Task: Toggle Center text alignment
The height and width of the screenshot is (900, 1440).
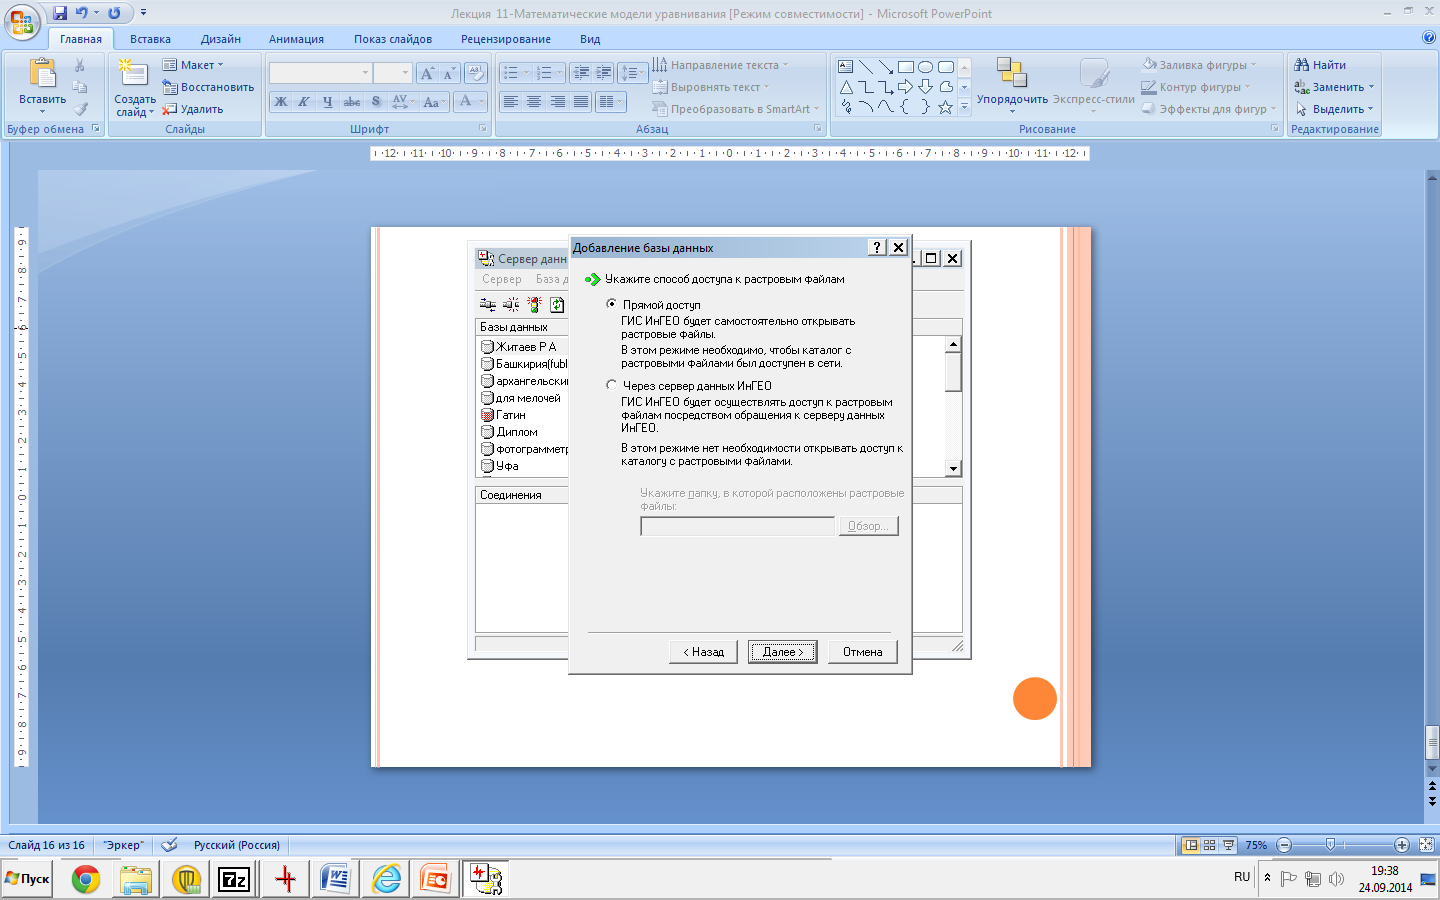Action: point(534,102)
